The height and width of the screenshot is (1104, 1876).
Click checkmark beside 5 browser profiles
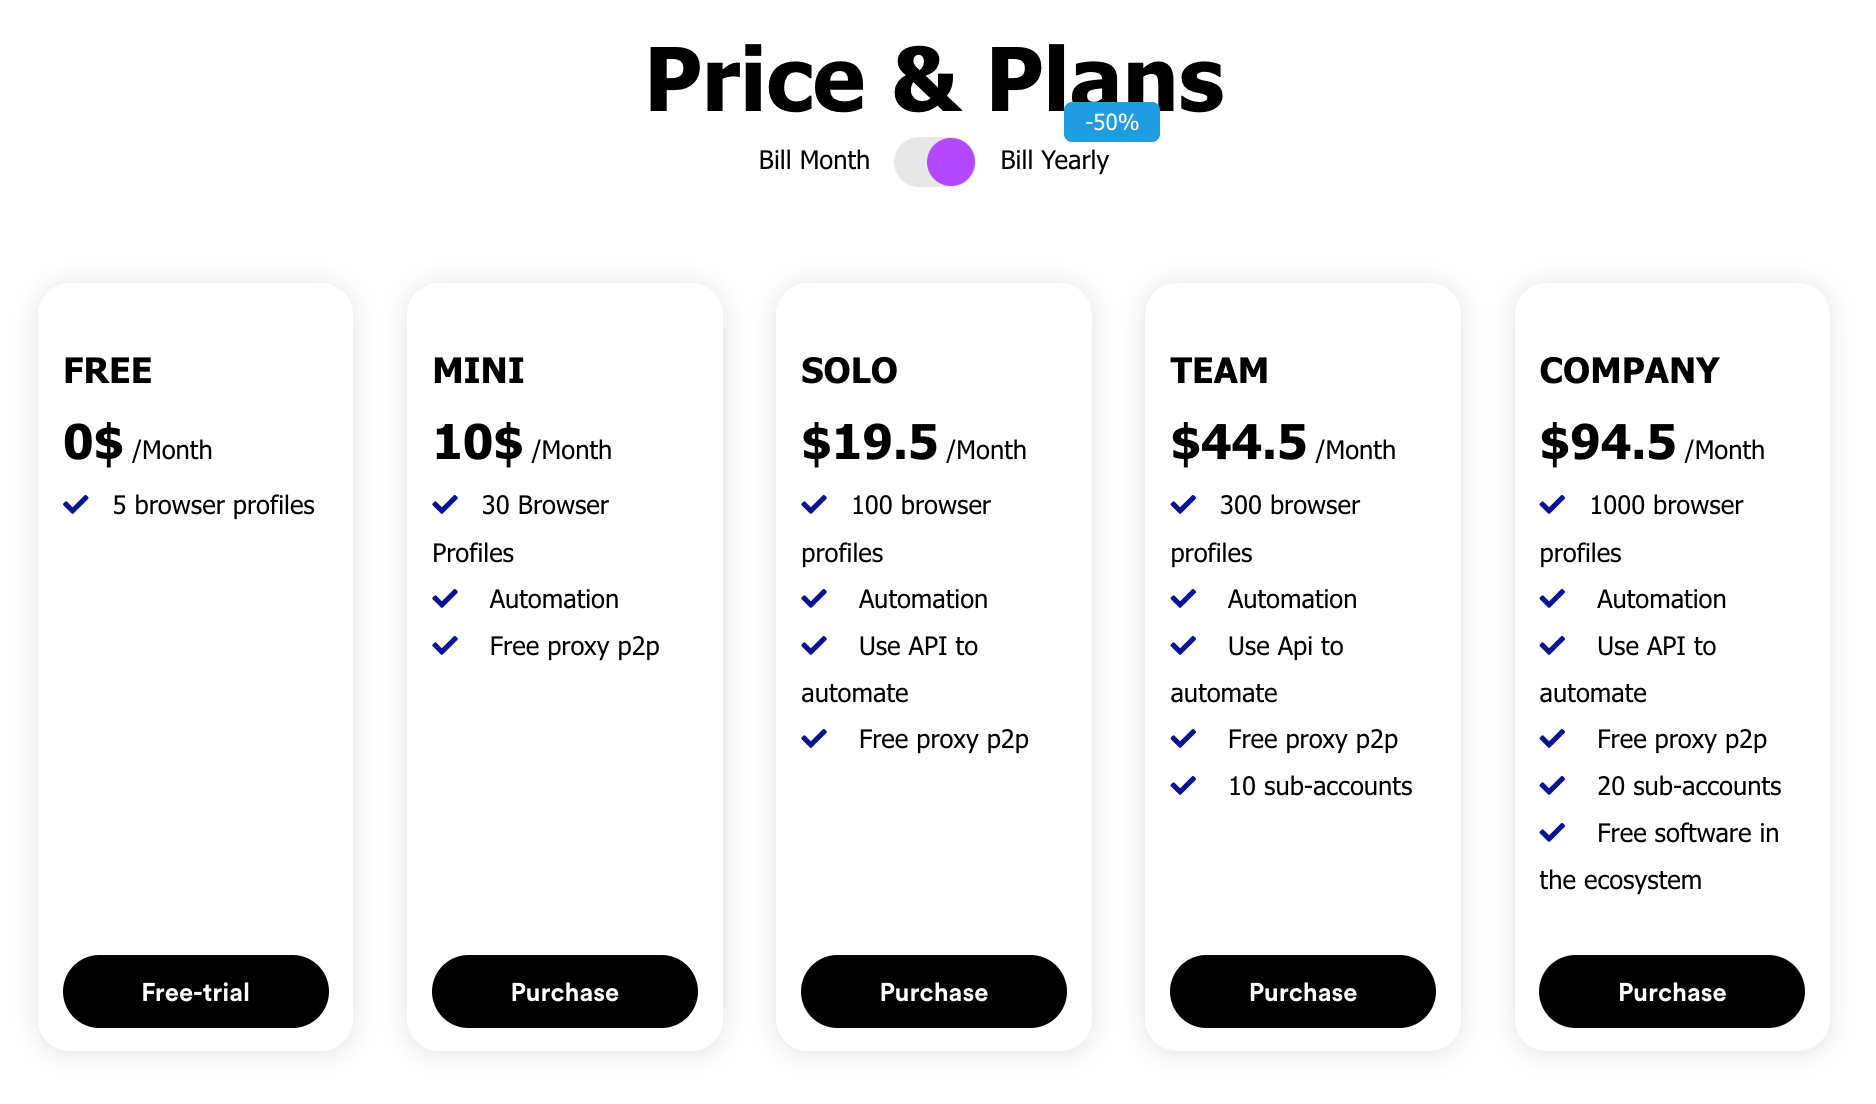point(76,505)
